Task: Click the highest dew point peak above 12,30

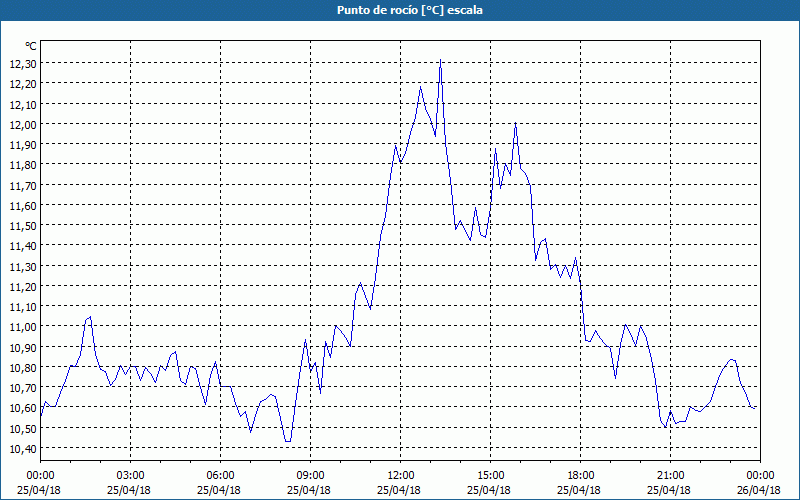Action: click(x=440, y=61)
